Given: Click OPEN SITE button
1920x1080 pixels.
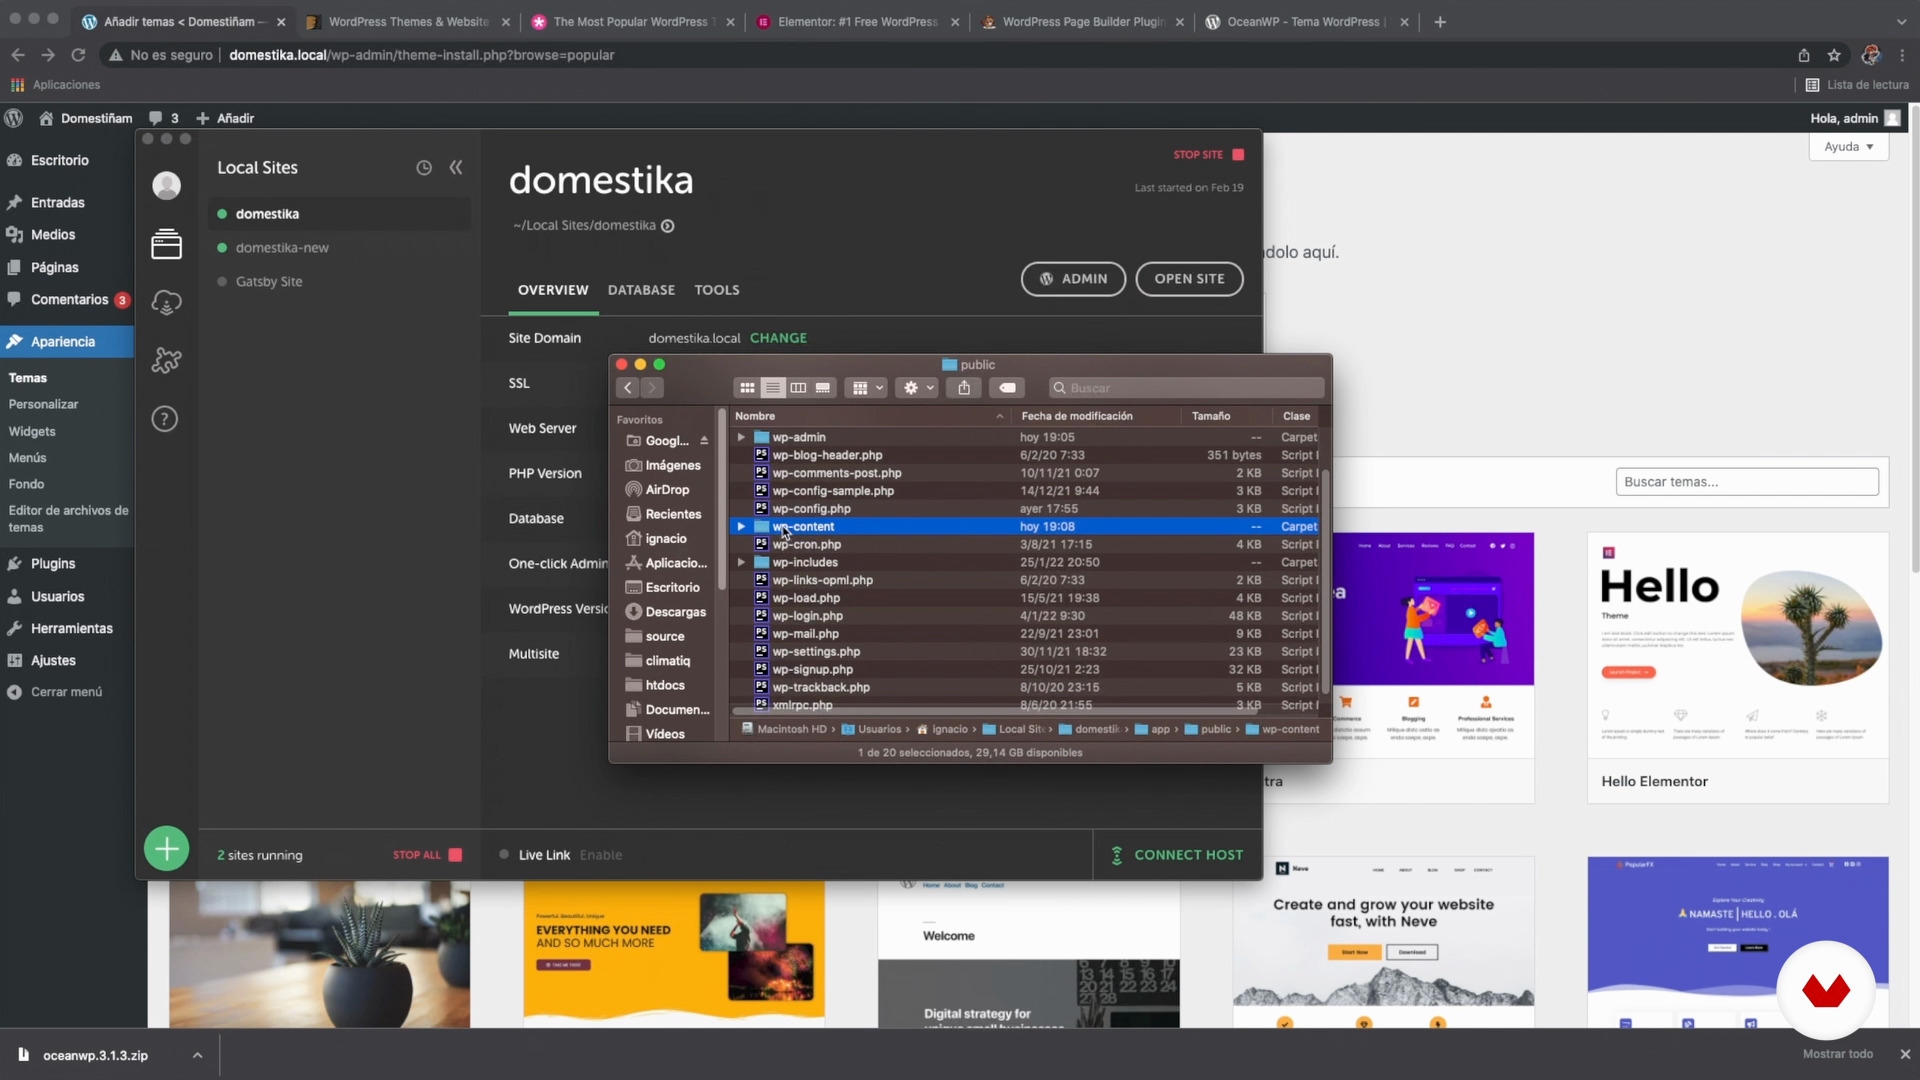Looking at the screenshot, I should point(1189,279).
